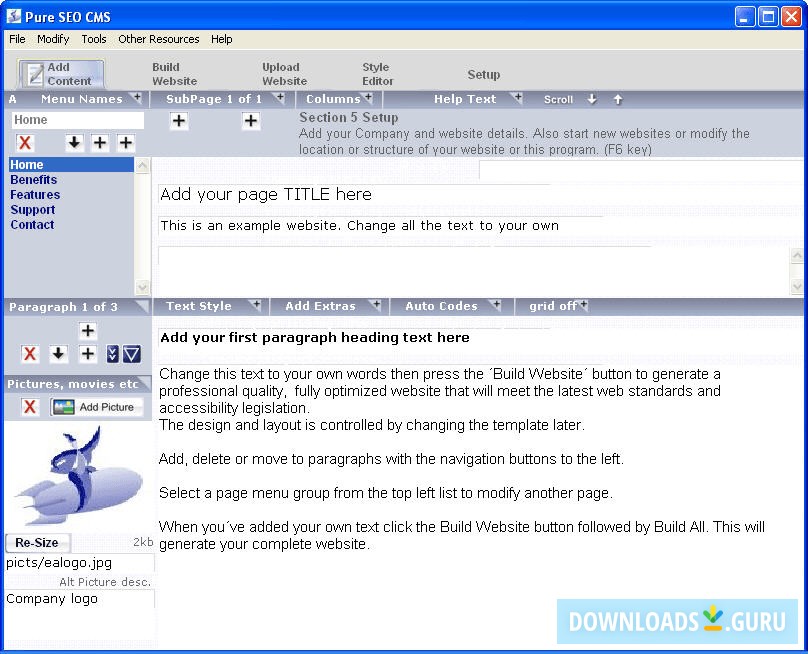Open the Setup section
The width and height of the screenshot is (808, 654).
click(x=484, y=74)
